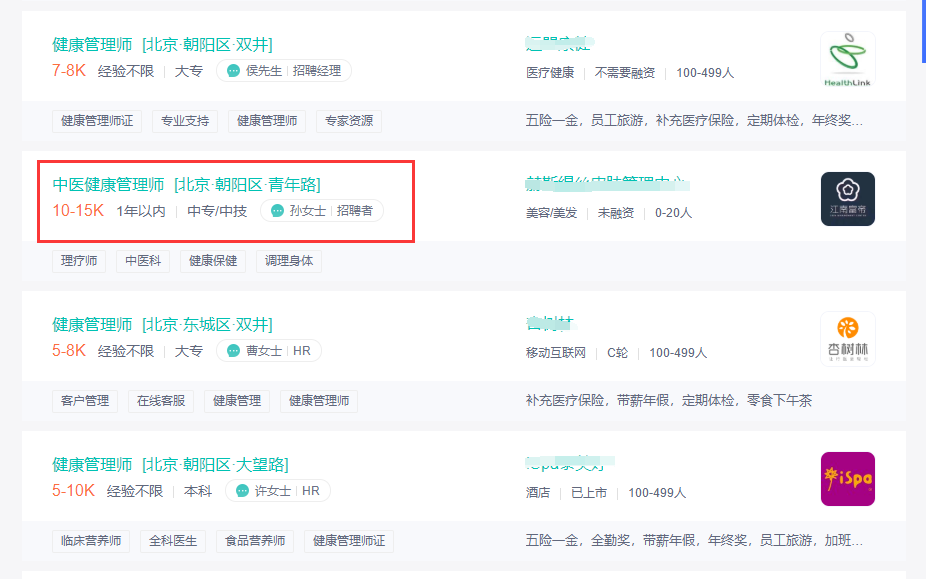Select the 客户管理 skill tag
The image size is (926, 579).
[85, 401]
